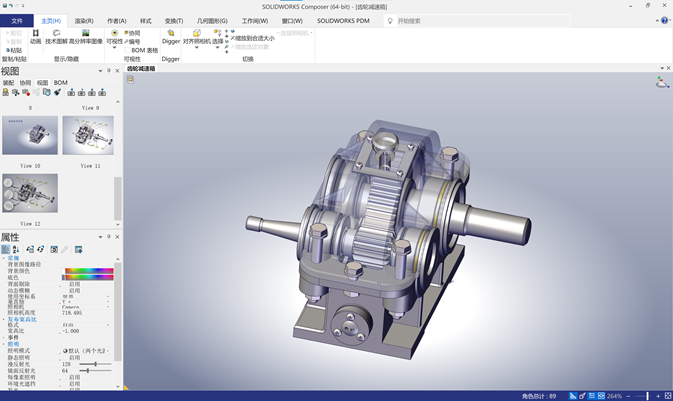Collapse the 发布宽高比 property section
This screenshot has height=401, width=673.
(4, 318)
